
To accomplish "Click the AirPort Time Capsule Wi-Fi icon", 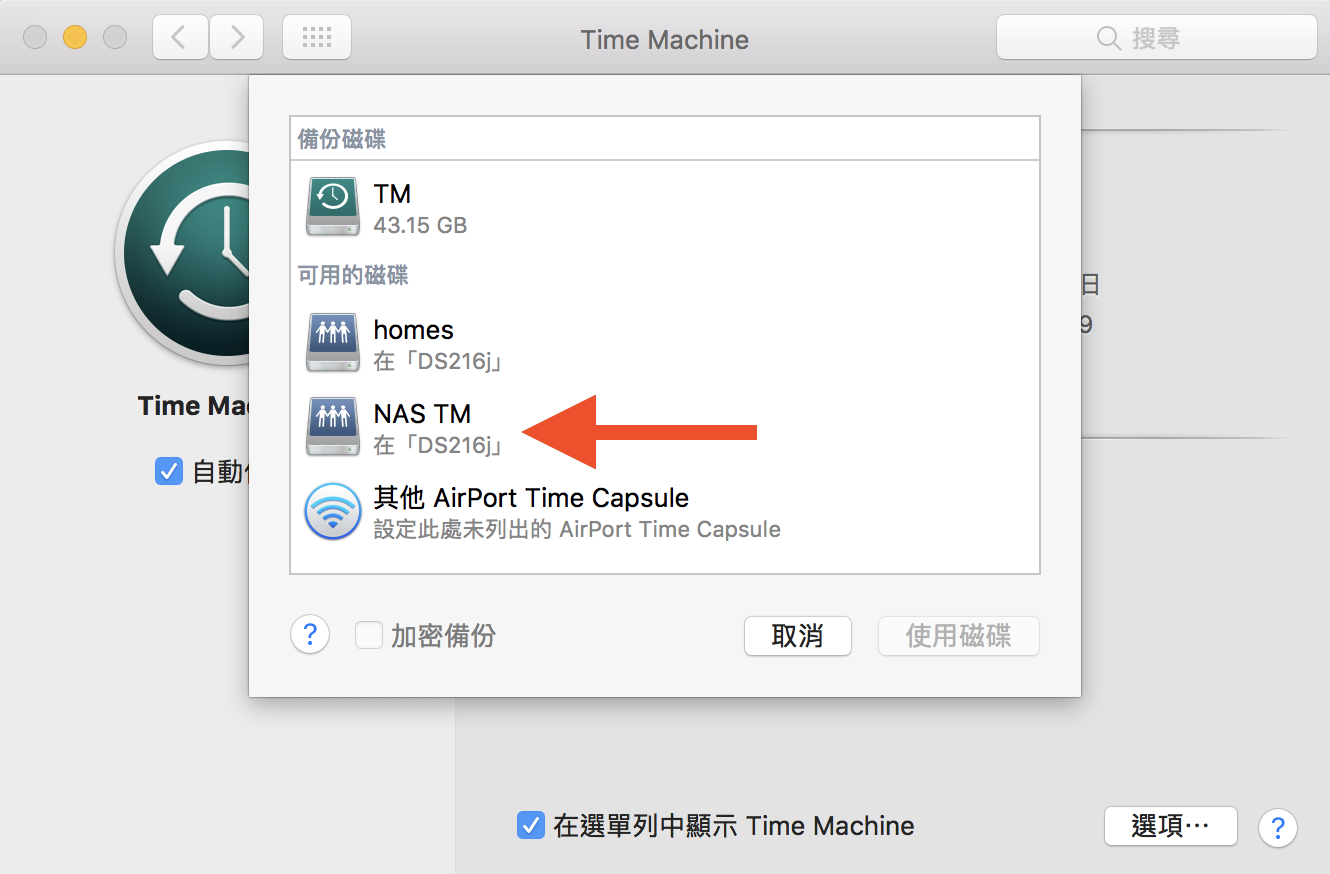I will 333,511.
